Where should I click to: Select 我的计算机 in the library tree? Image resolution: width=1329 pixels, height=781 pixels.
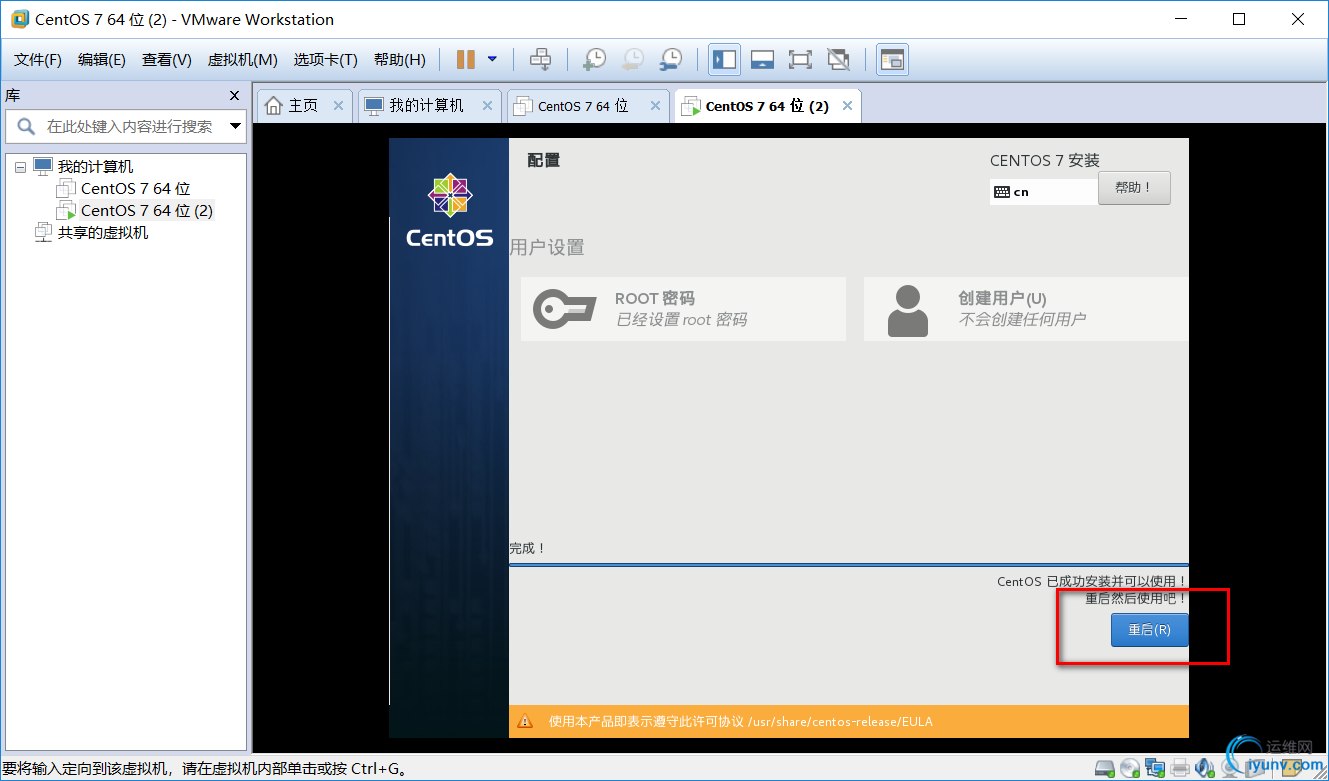95,167
